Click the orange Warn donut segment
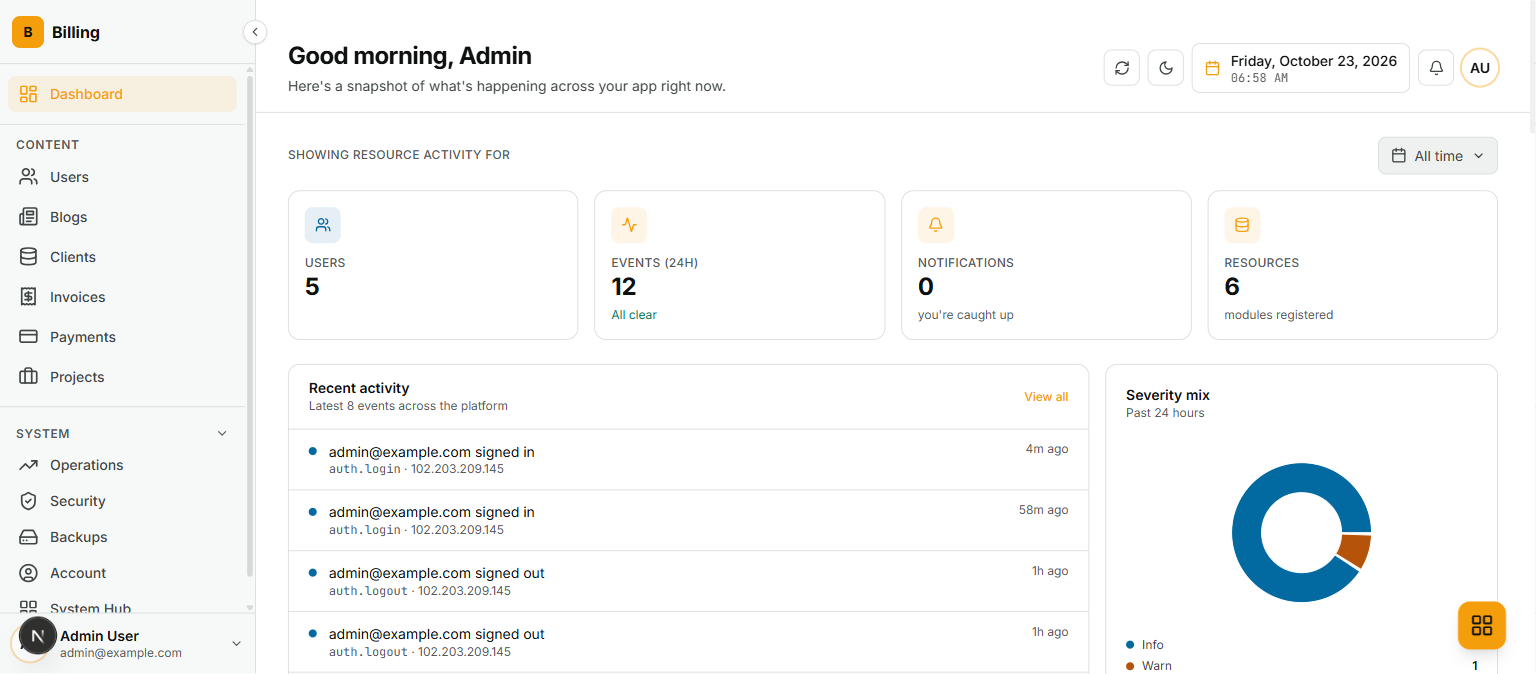This screenshot has width=1536, height=674. pos(1356,549)
